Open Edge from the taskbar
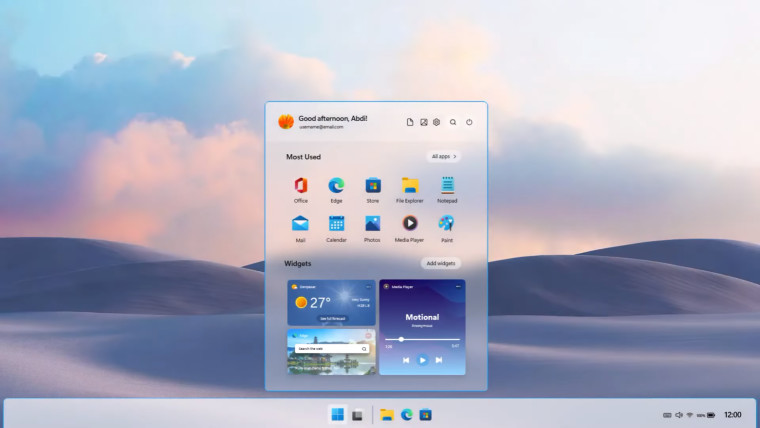Image resolution: width=760 pixels, height=428 pixels. [407, 415]
